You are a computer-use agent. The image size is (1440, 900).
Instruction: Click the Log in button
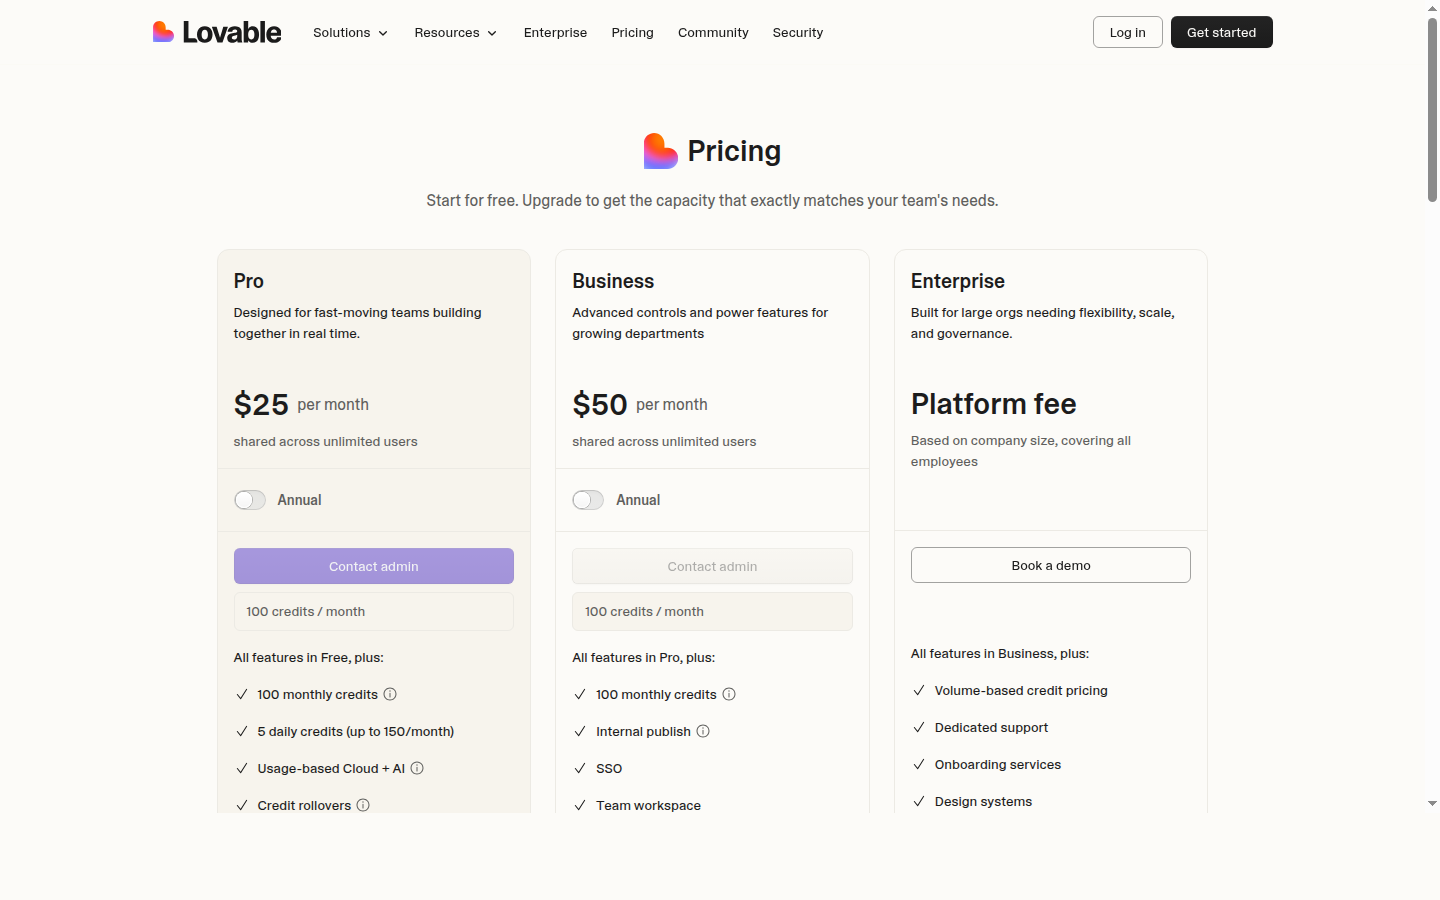(x=1127, y=31)
